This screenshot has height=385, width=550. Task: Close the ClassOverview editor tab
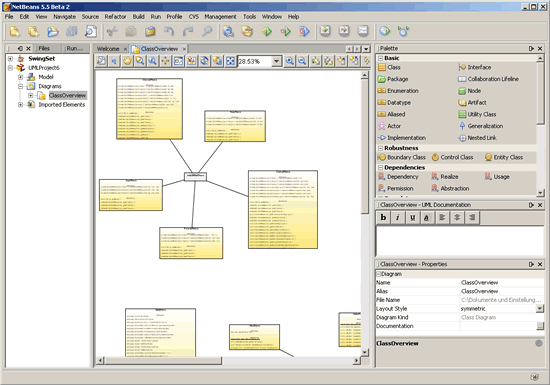pyautogui.click(x=184, y=49)
